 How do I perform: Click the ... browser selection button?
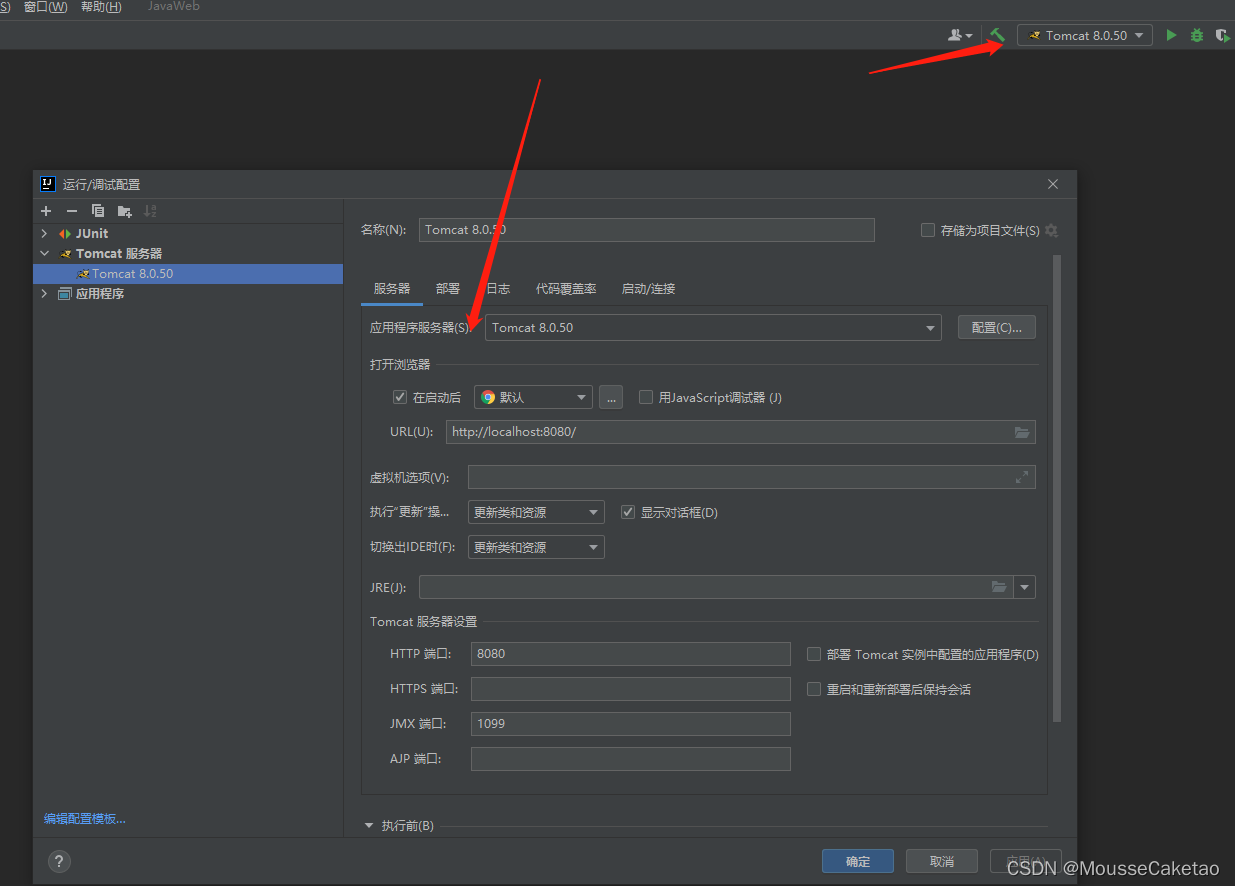[x=611, y=397]
